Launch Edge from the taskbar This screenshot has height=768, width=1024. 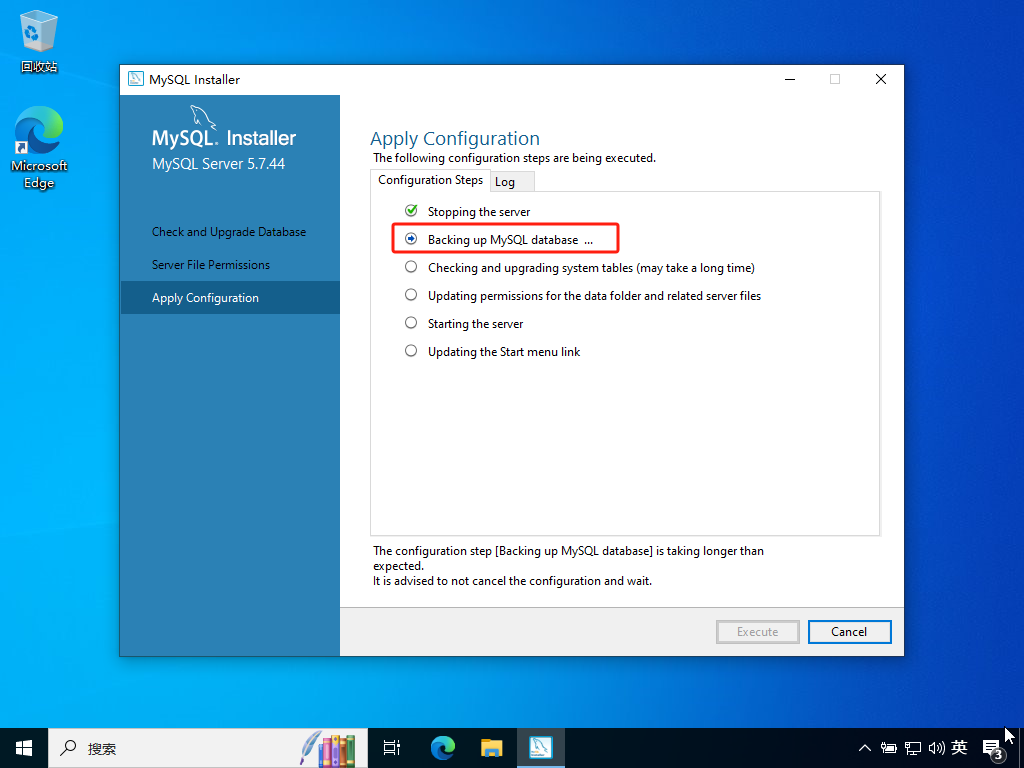click(442, 747)
